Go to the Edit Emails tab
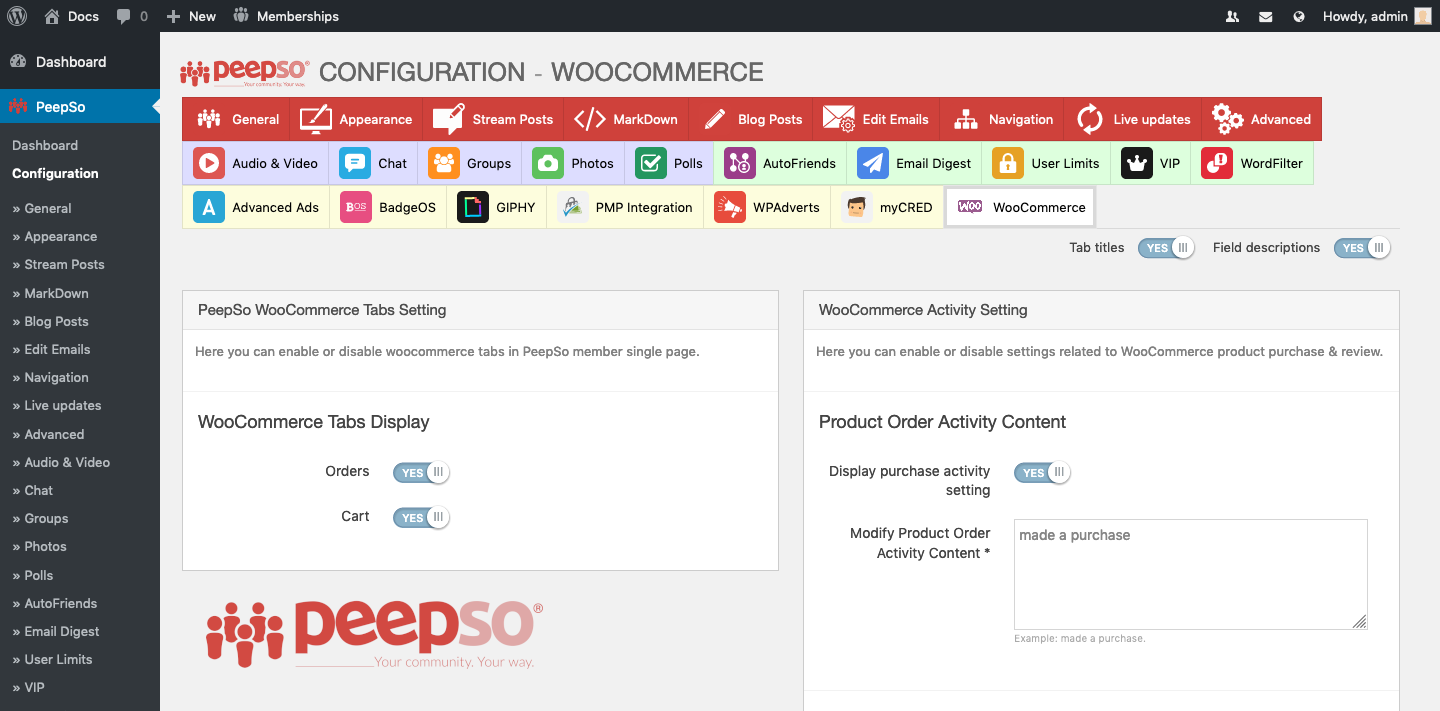 876,119
